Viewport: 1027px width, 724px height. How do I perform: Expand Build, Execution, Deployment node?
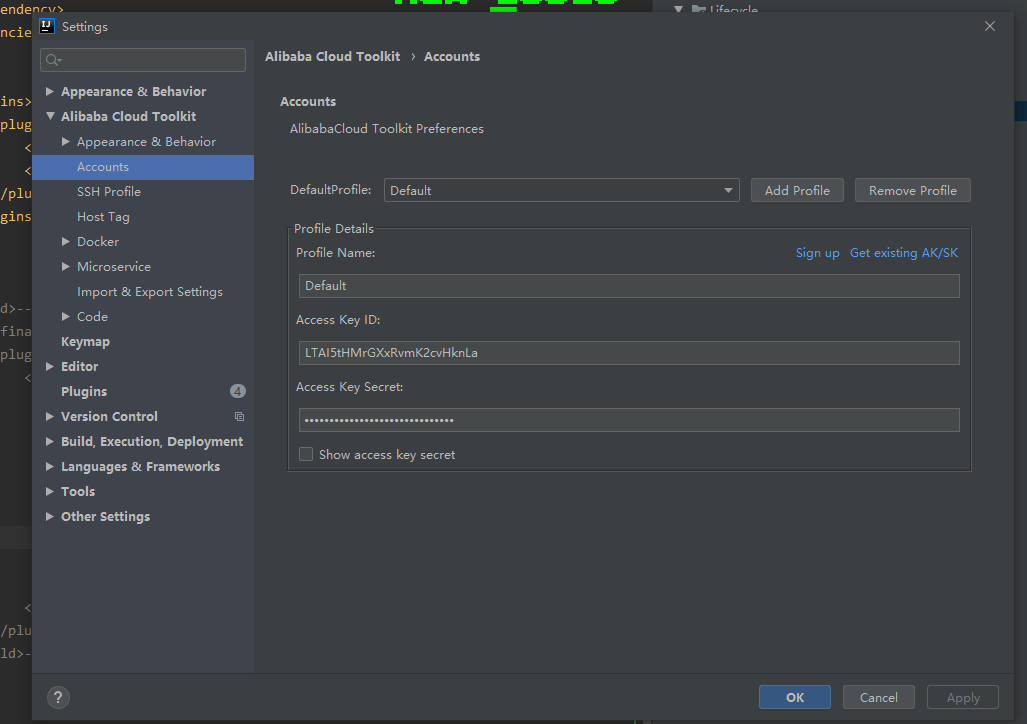[x=50, y=442]
